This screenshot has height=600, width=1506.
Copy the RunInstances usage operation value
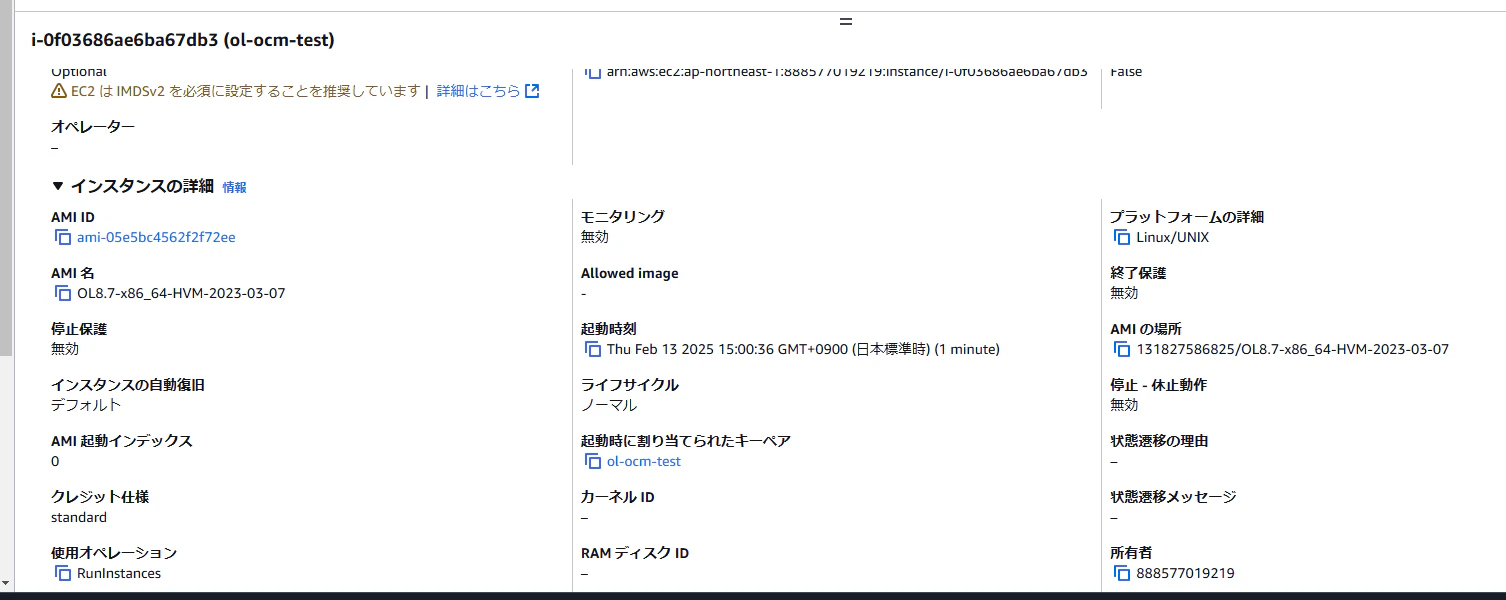(63, 574)
